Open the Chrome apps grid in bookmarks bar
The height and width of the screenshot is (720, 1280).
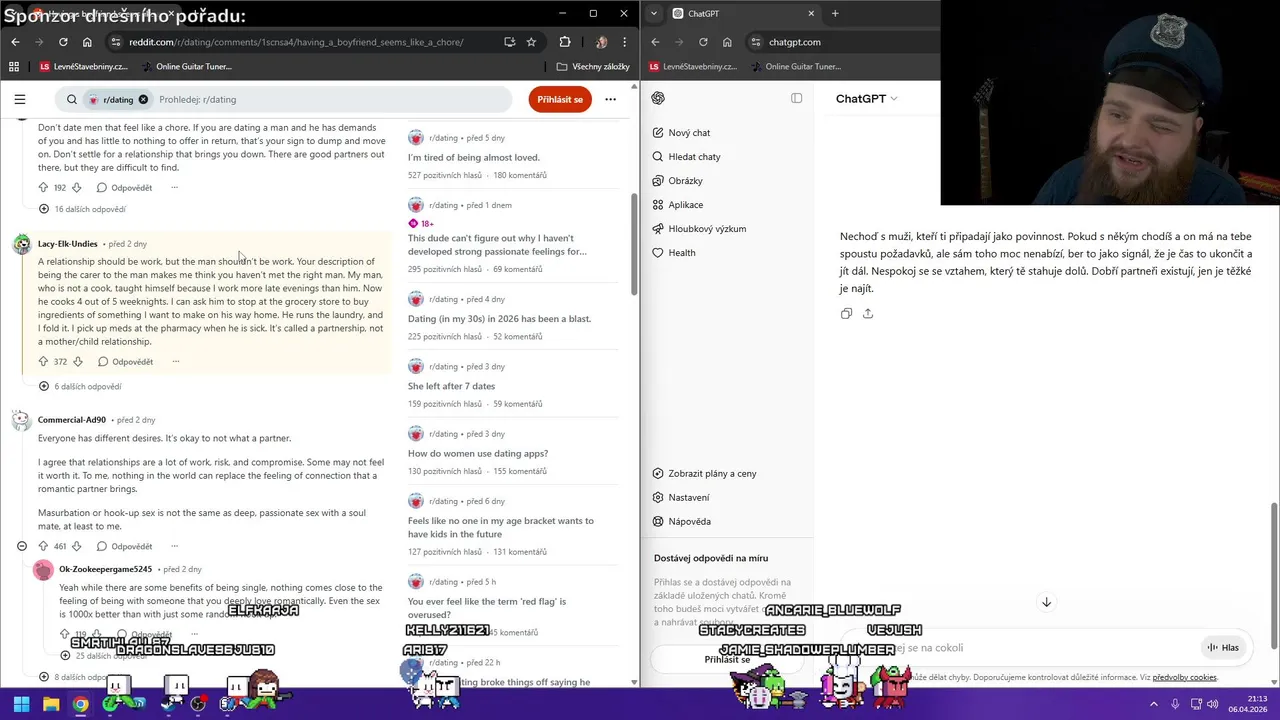click(14, 67)
